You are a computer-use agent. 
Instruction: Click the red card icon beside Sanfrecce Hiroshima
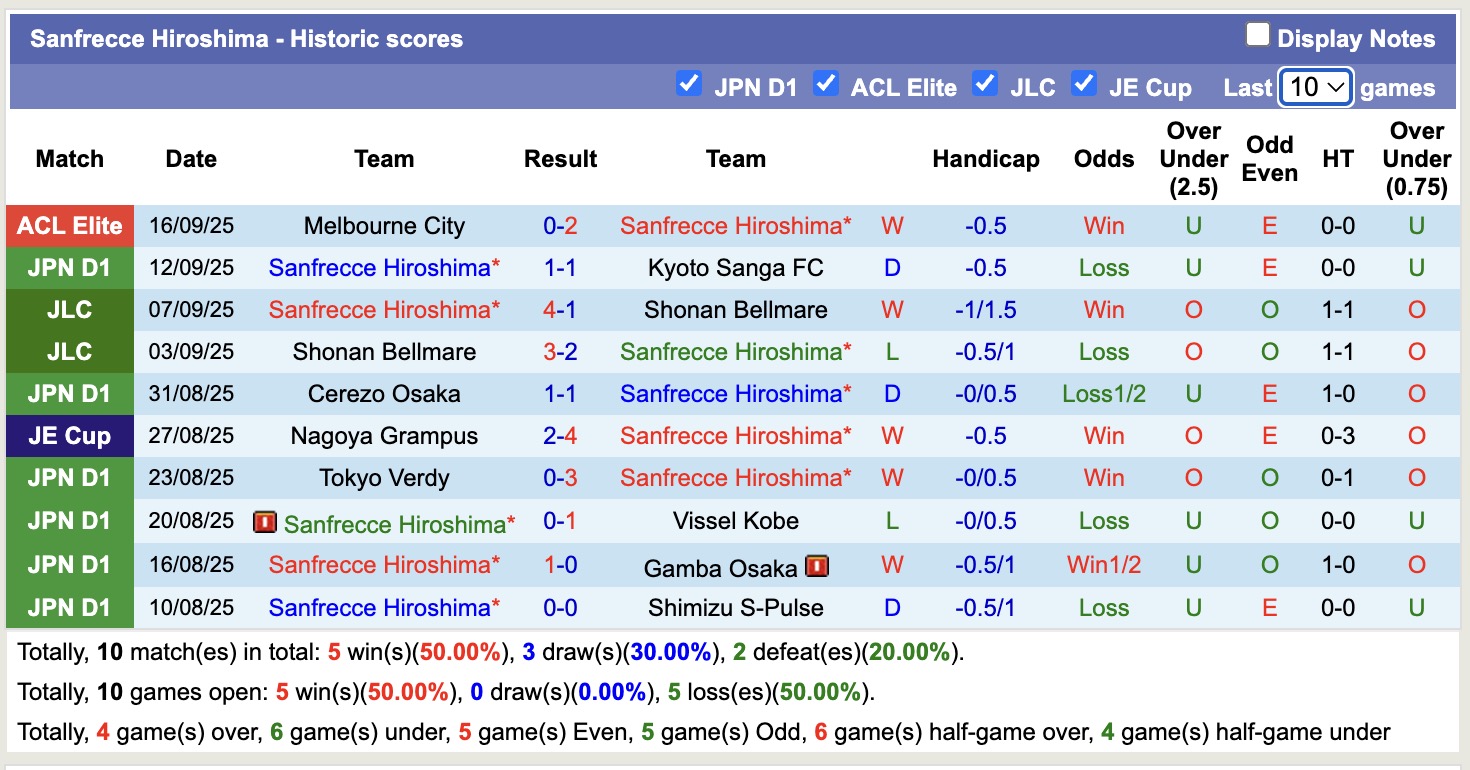click(x=264, y=520)
